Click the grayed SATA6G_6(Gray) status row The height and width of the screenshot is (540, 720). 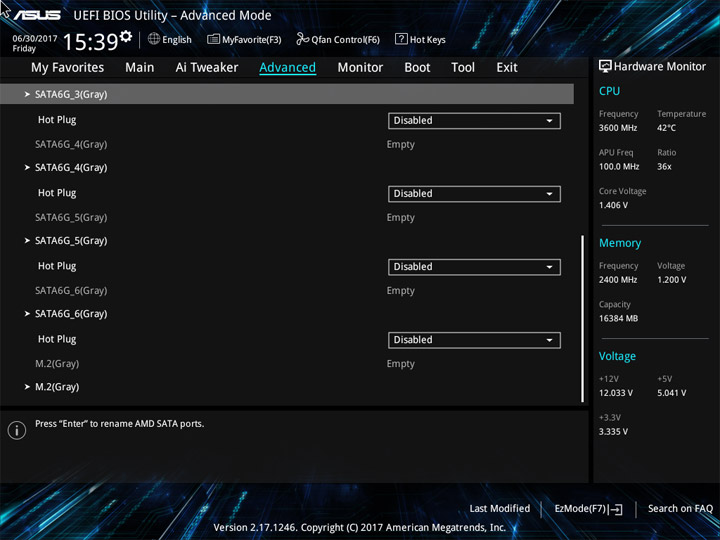[x=71, y=290]
